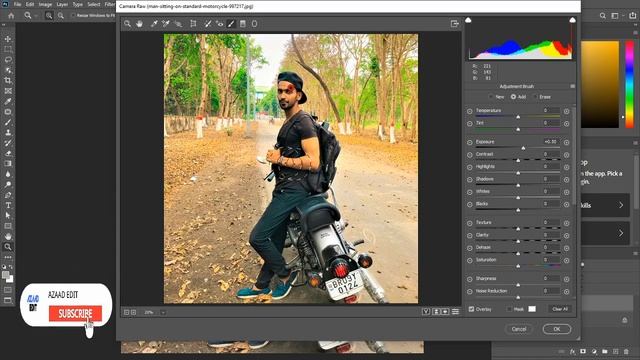Open Photoshop File menu
Image resolution: width=640 pixels, height=360 pixels.
pyautogui.click(x=17, y=4)
